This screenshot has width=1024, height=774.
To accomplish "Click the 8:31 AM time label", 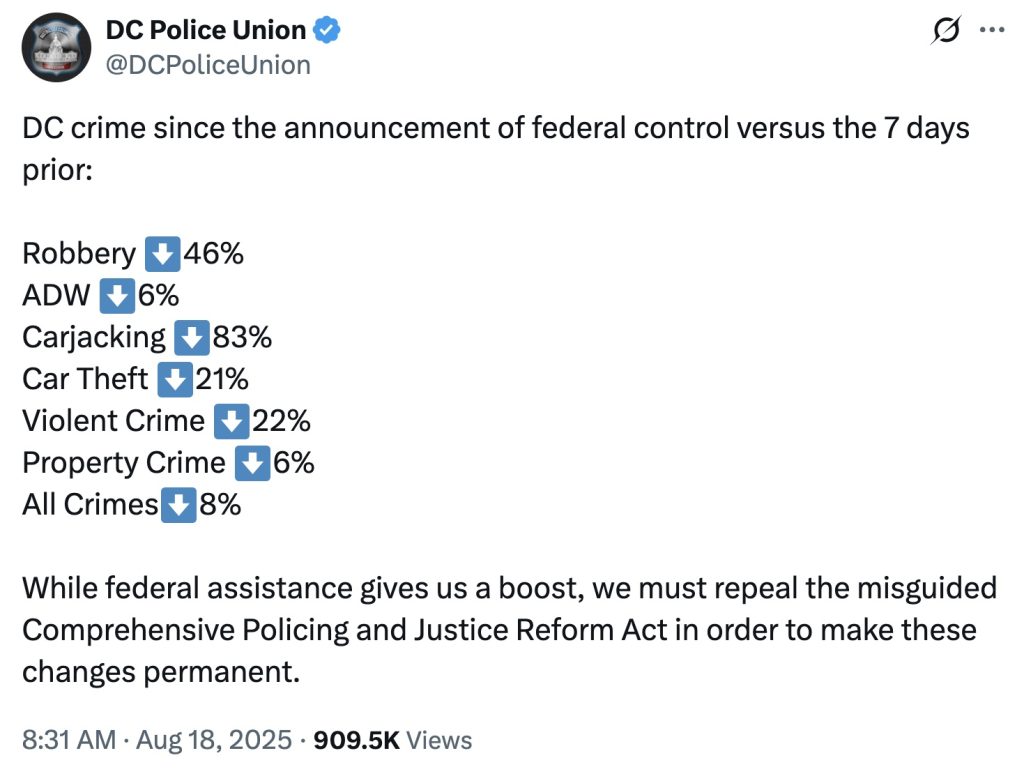I will pos(68,740).
